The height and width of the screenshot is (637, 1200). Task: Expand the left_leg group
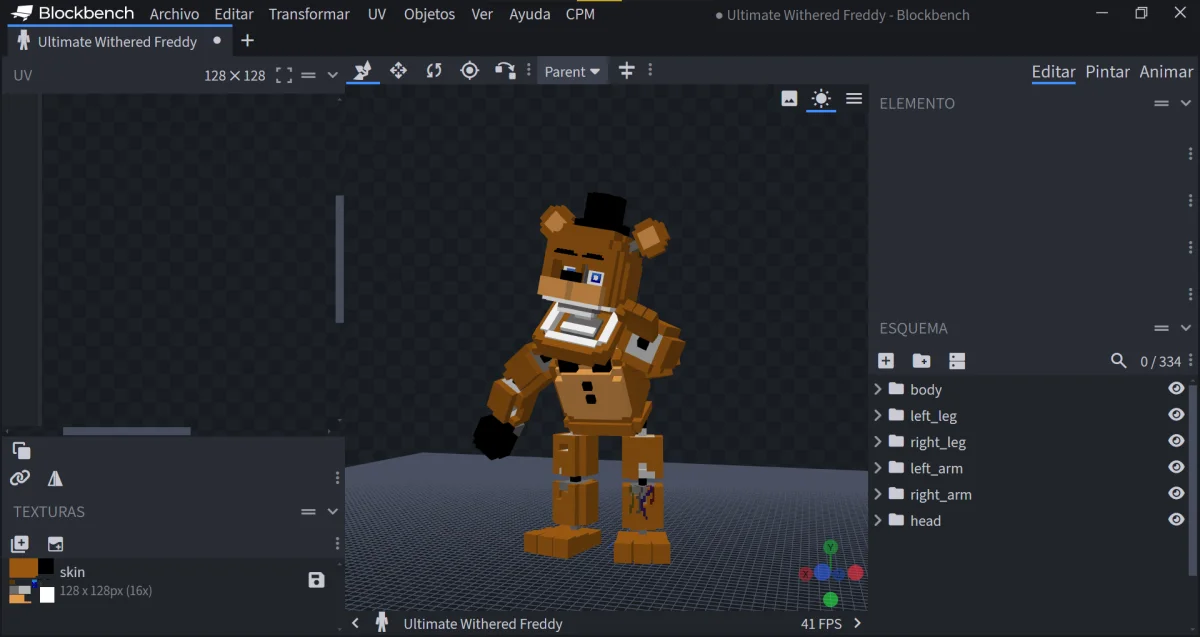click(x=878, y=415)
